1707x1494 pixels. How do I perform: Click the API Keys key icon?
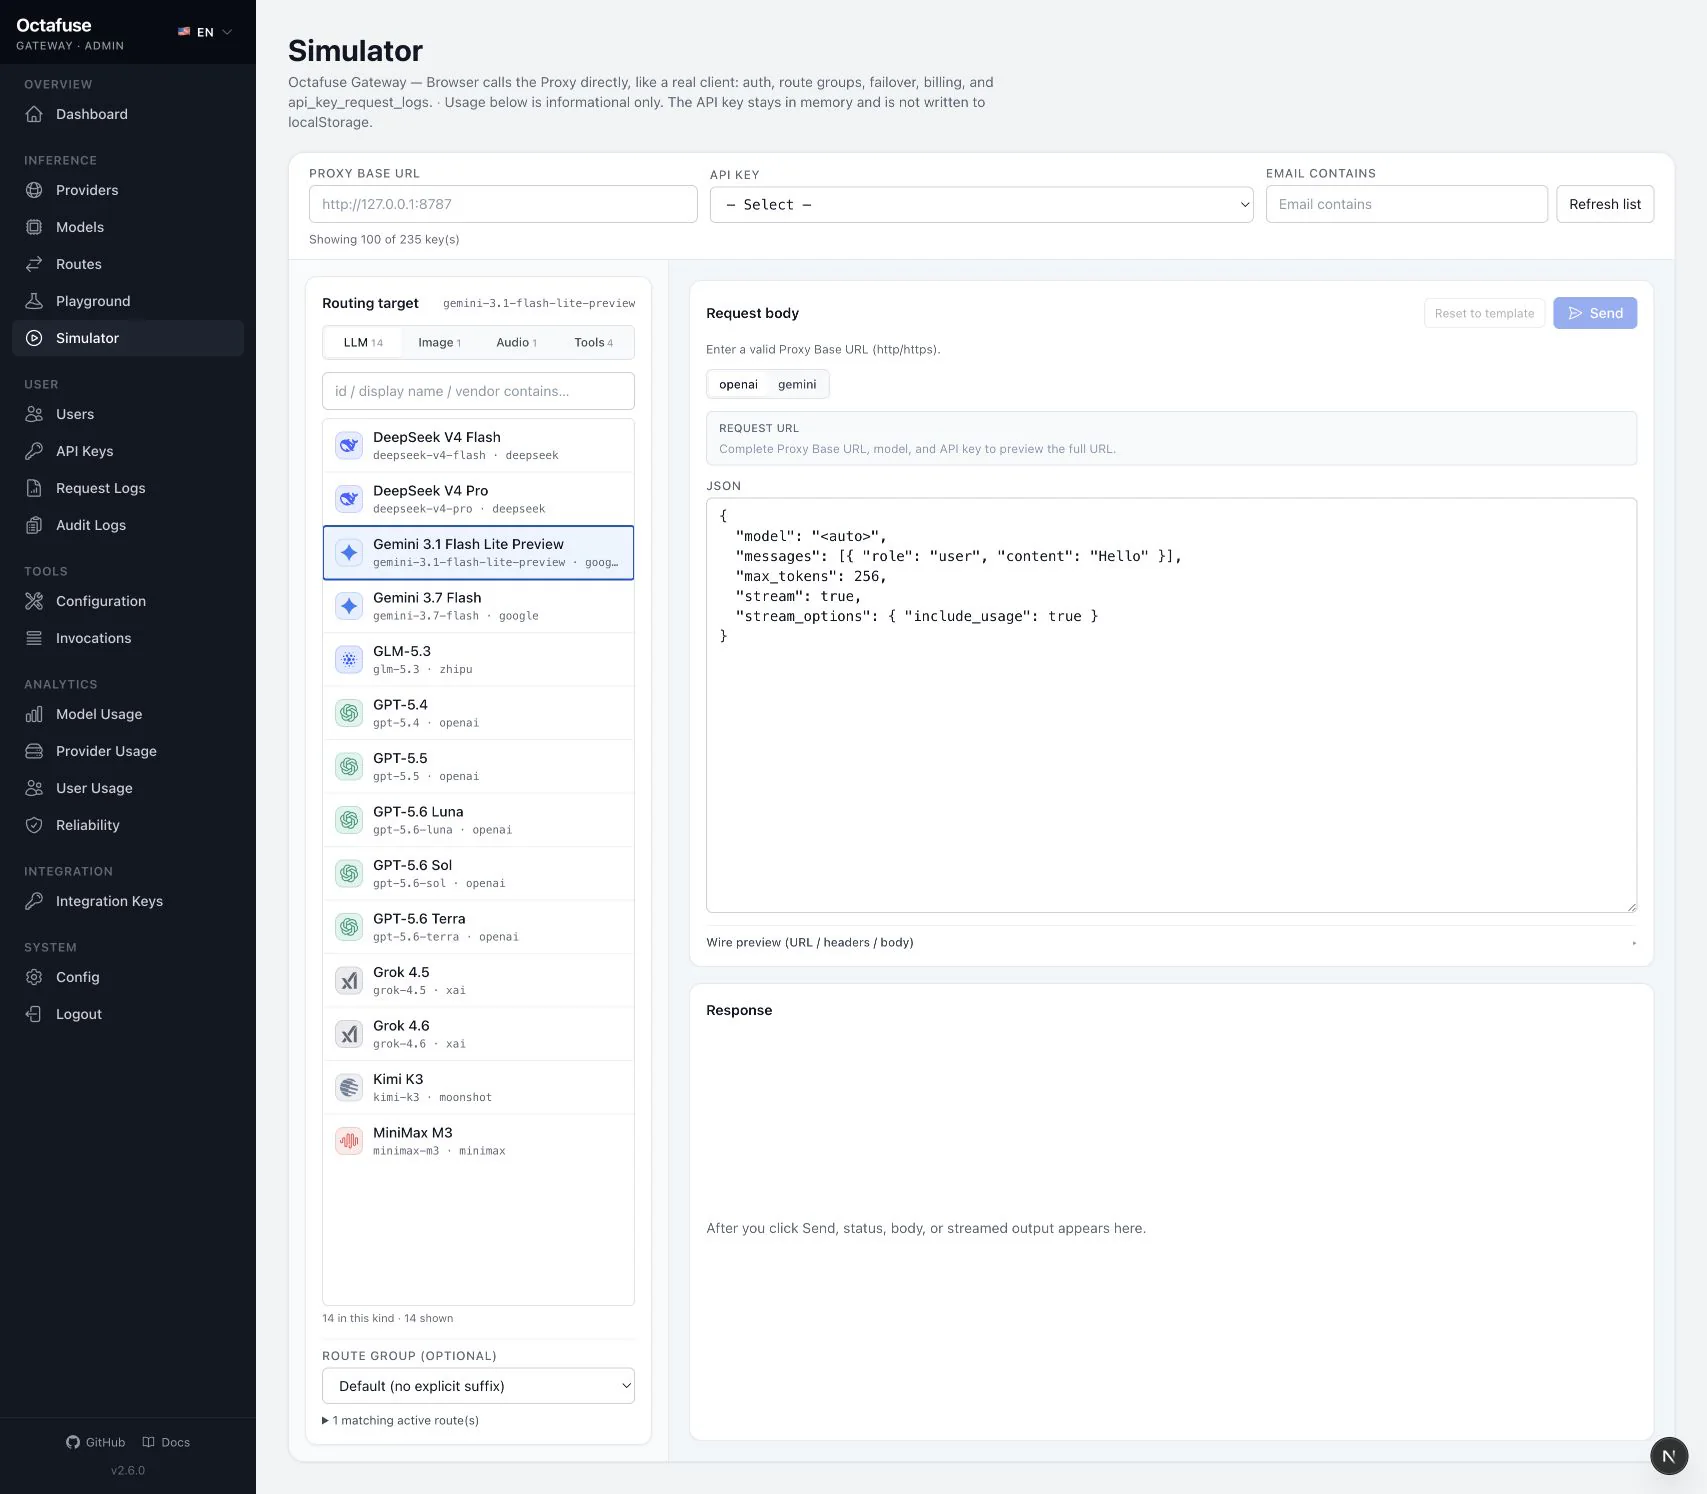(x=34, y=451)
